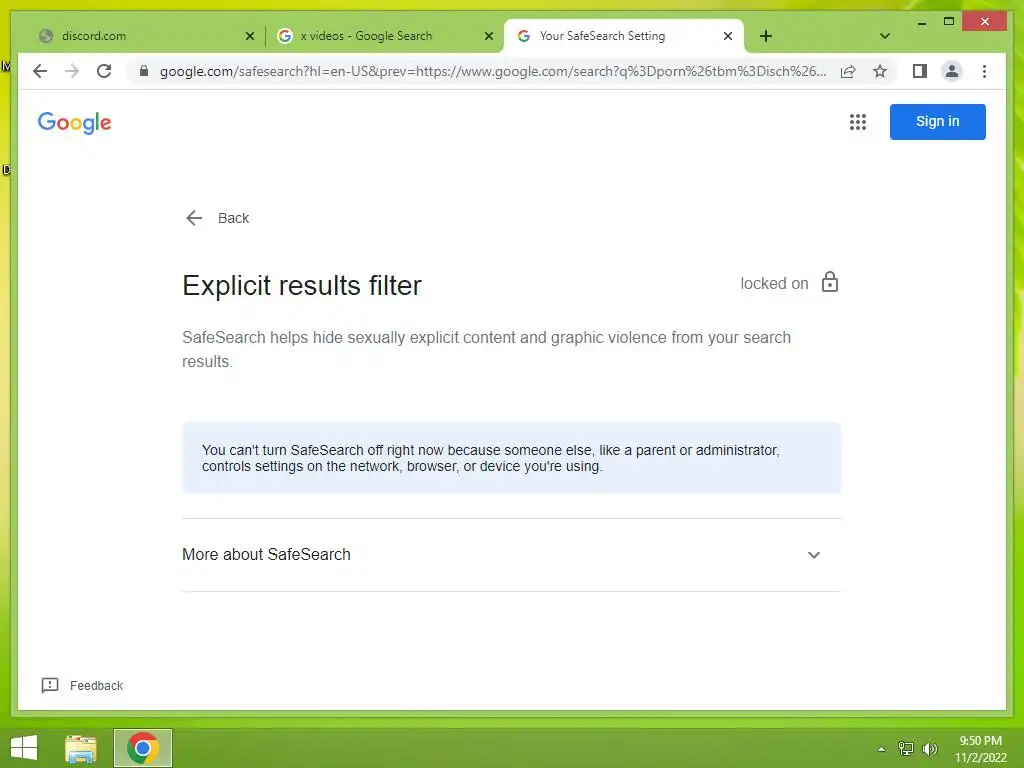Open volume control tray icon
Viewport: 1024px width, 768px height.
(930, 749)
